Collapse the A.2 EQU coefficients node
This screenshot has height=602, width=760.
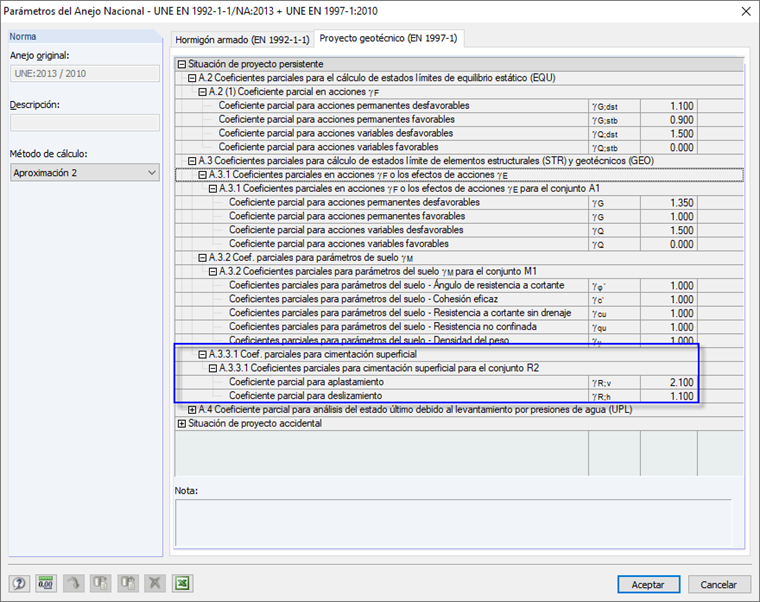(x=192, y=78)
